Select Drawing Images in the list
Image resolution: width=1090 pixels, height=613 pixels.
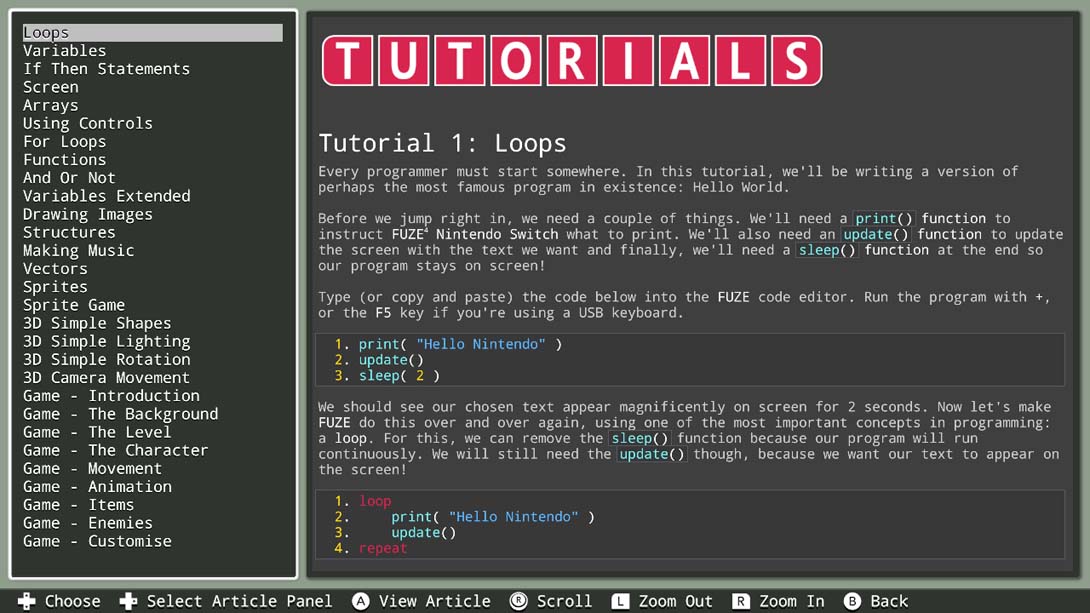pos(88,214)
